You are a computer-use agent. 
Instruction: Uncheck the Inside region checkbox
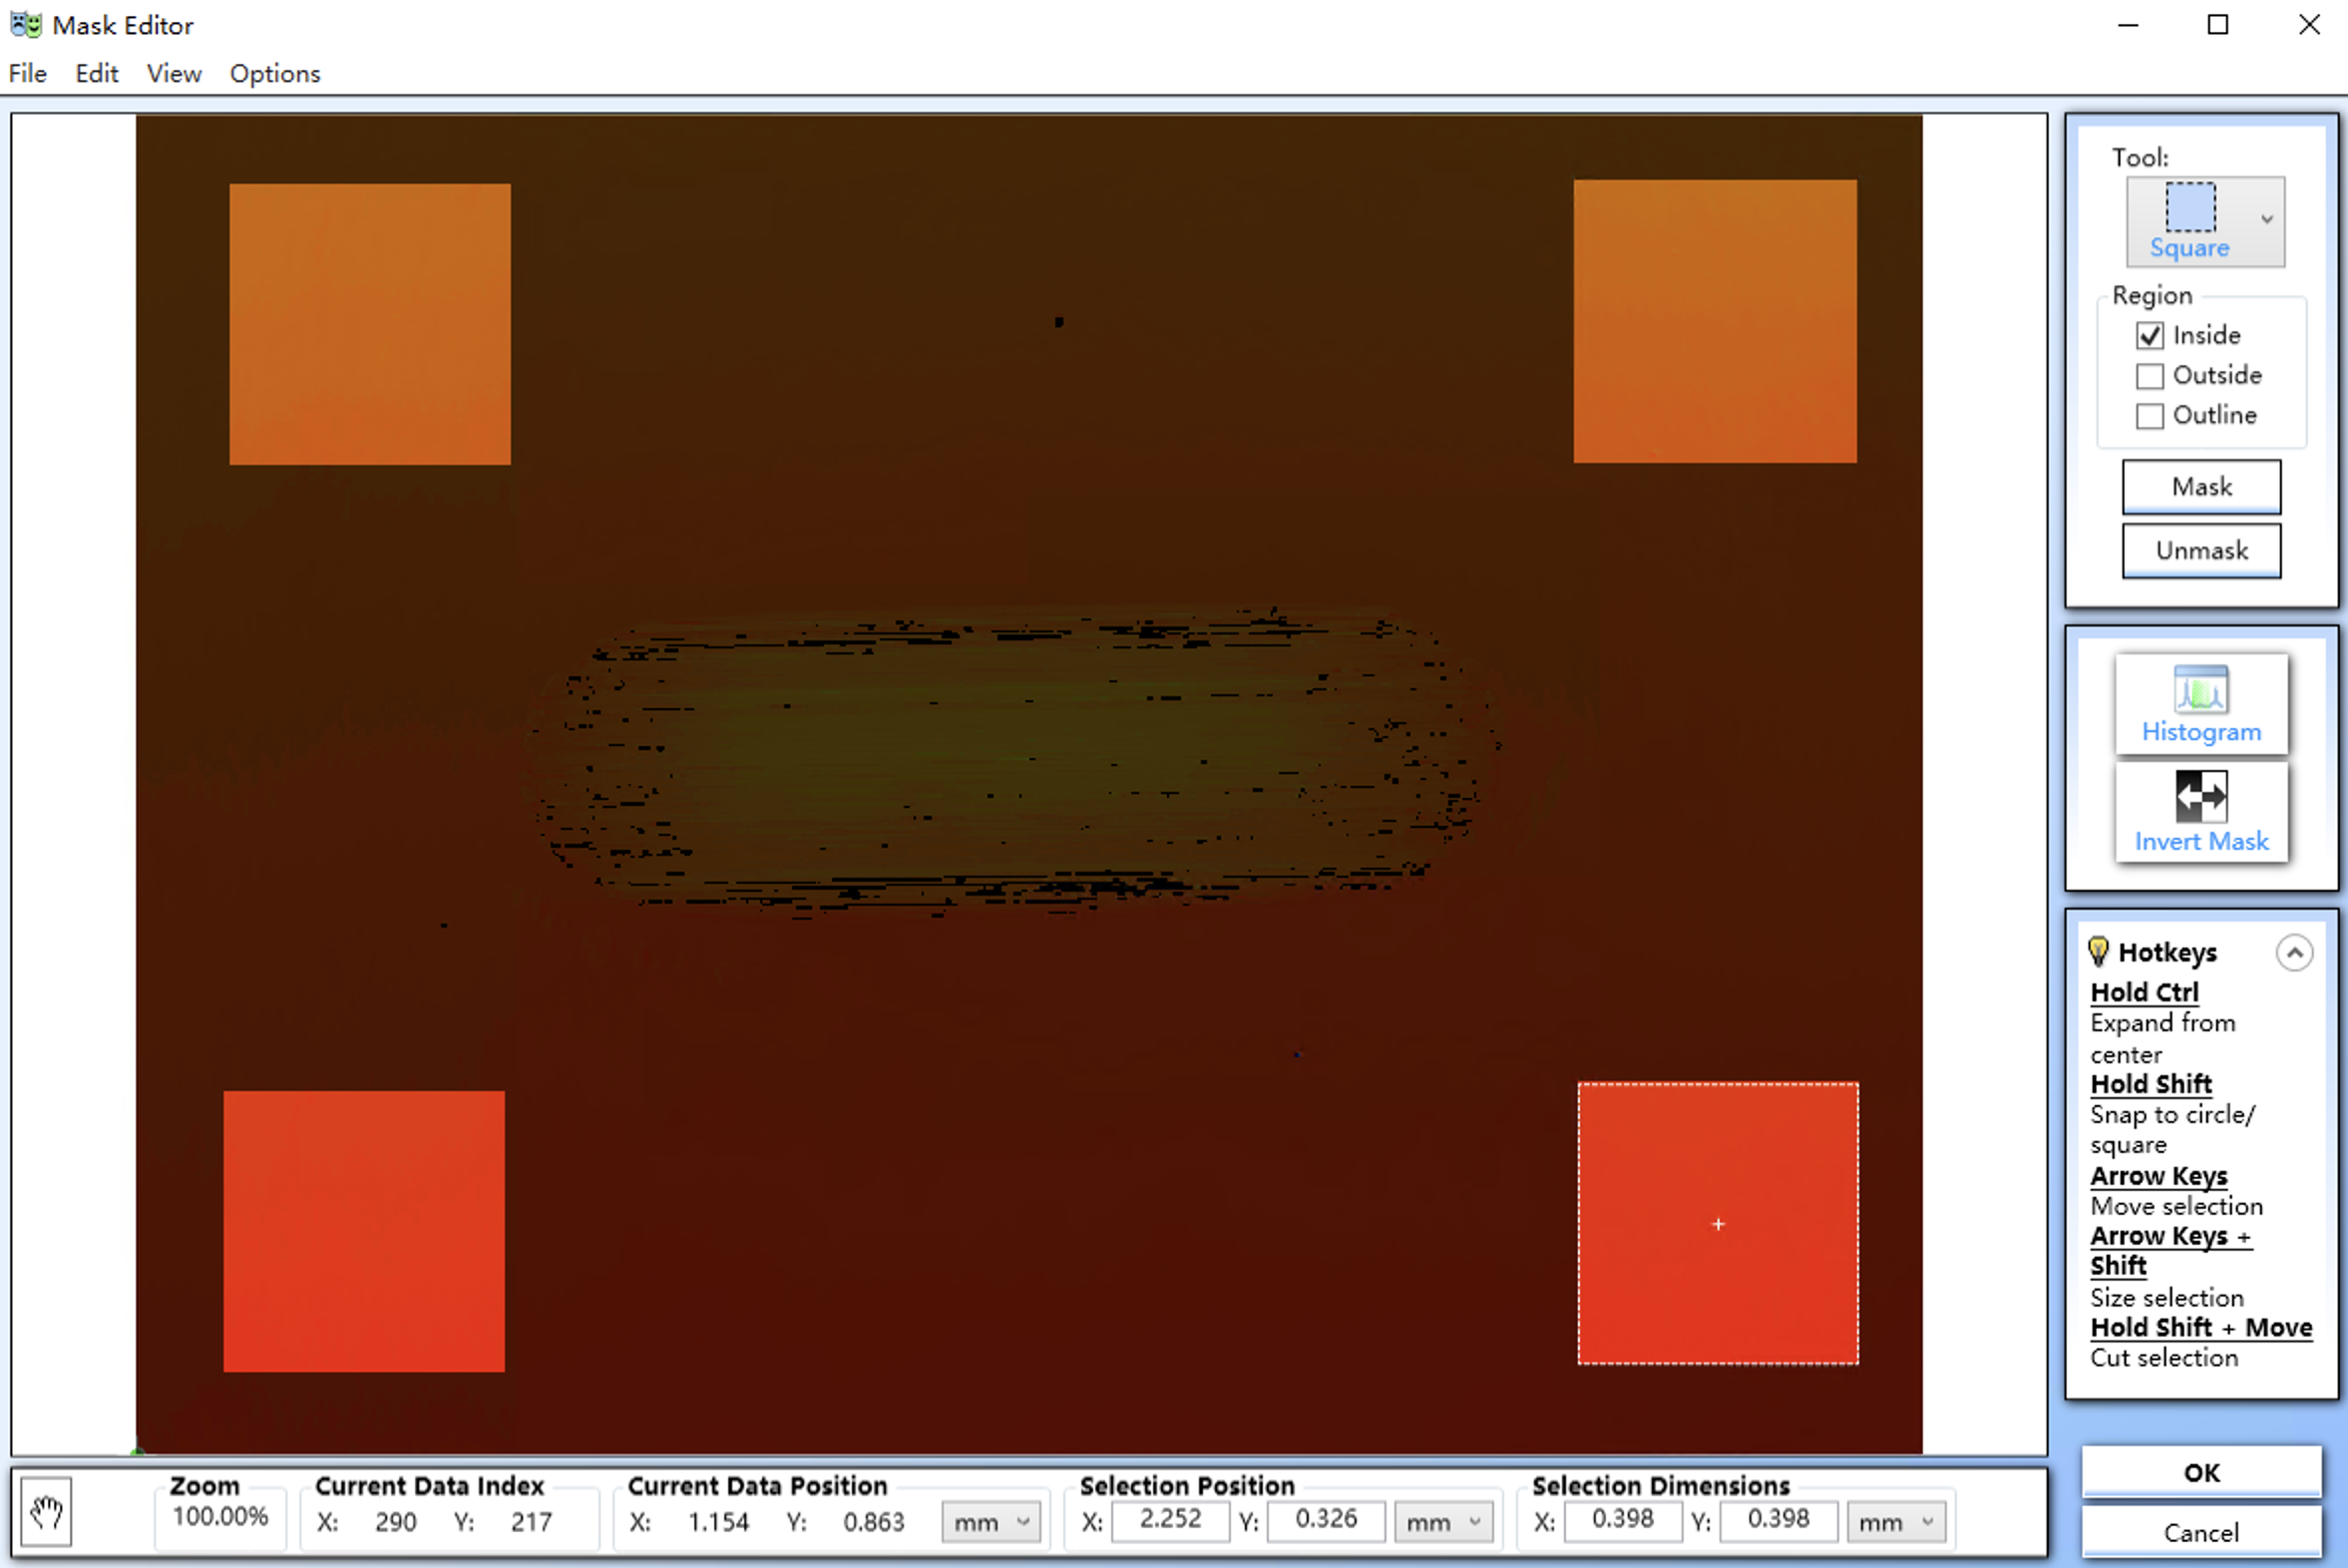tap(2149, 336)
